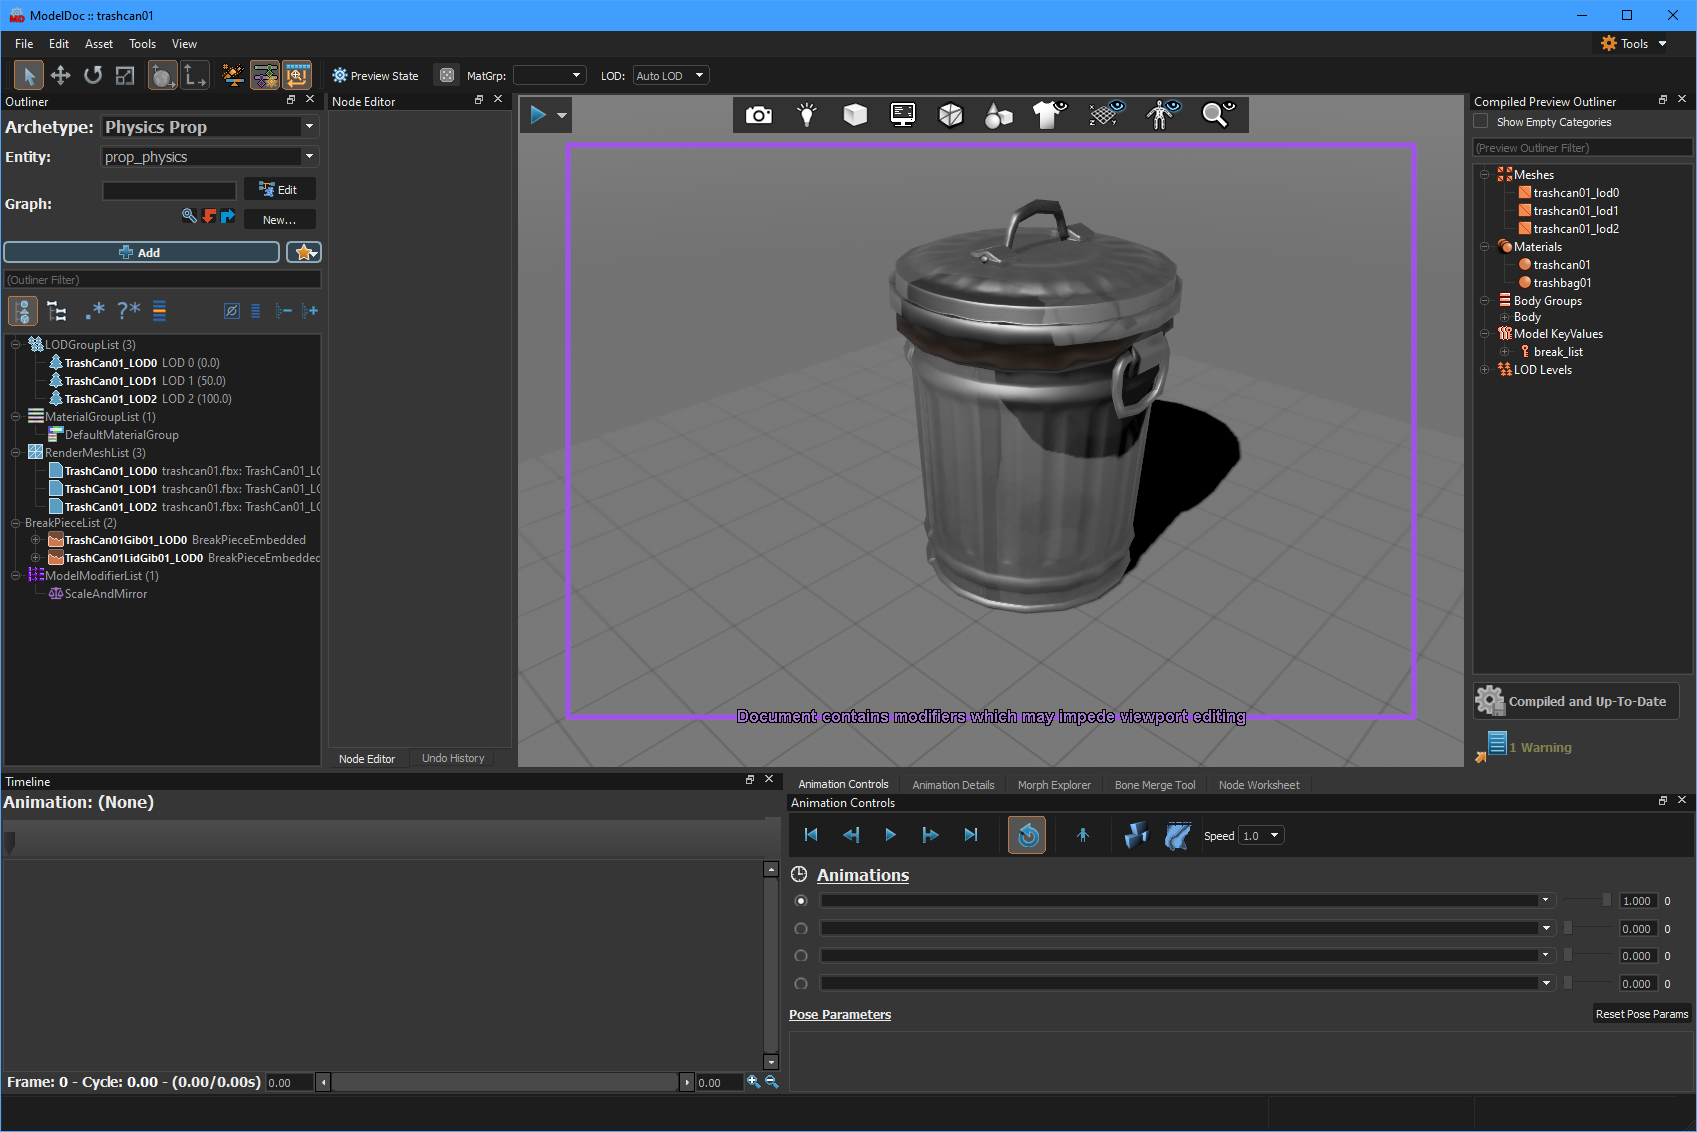This screenshot has width=1697, height=1132.
Task: Select the second animation radio button
Action: 801,929
